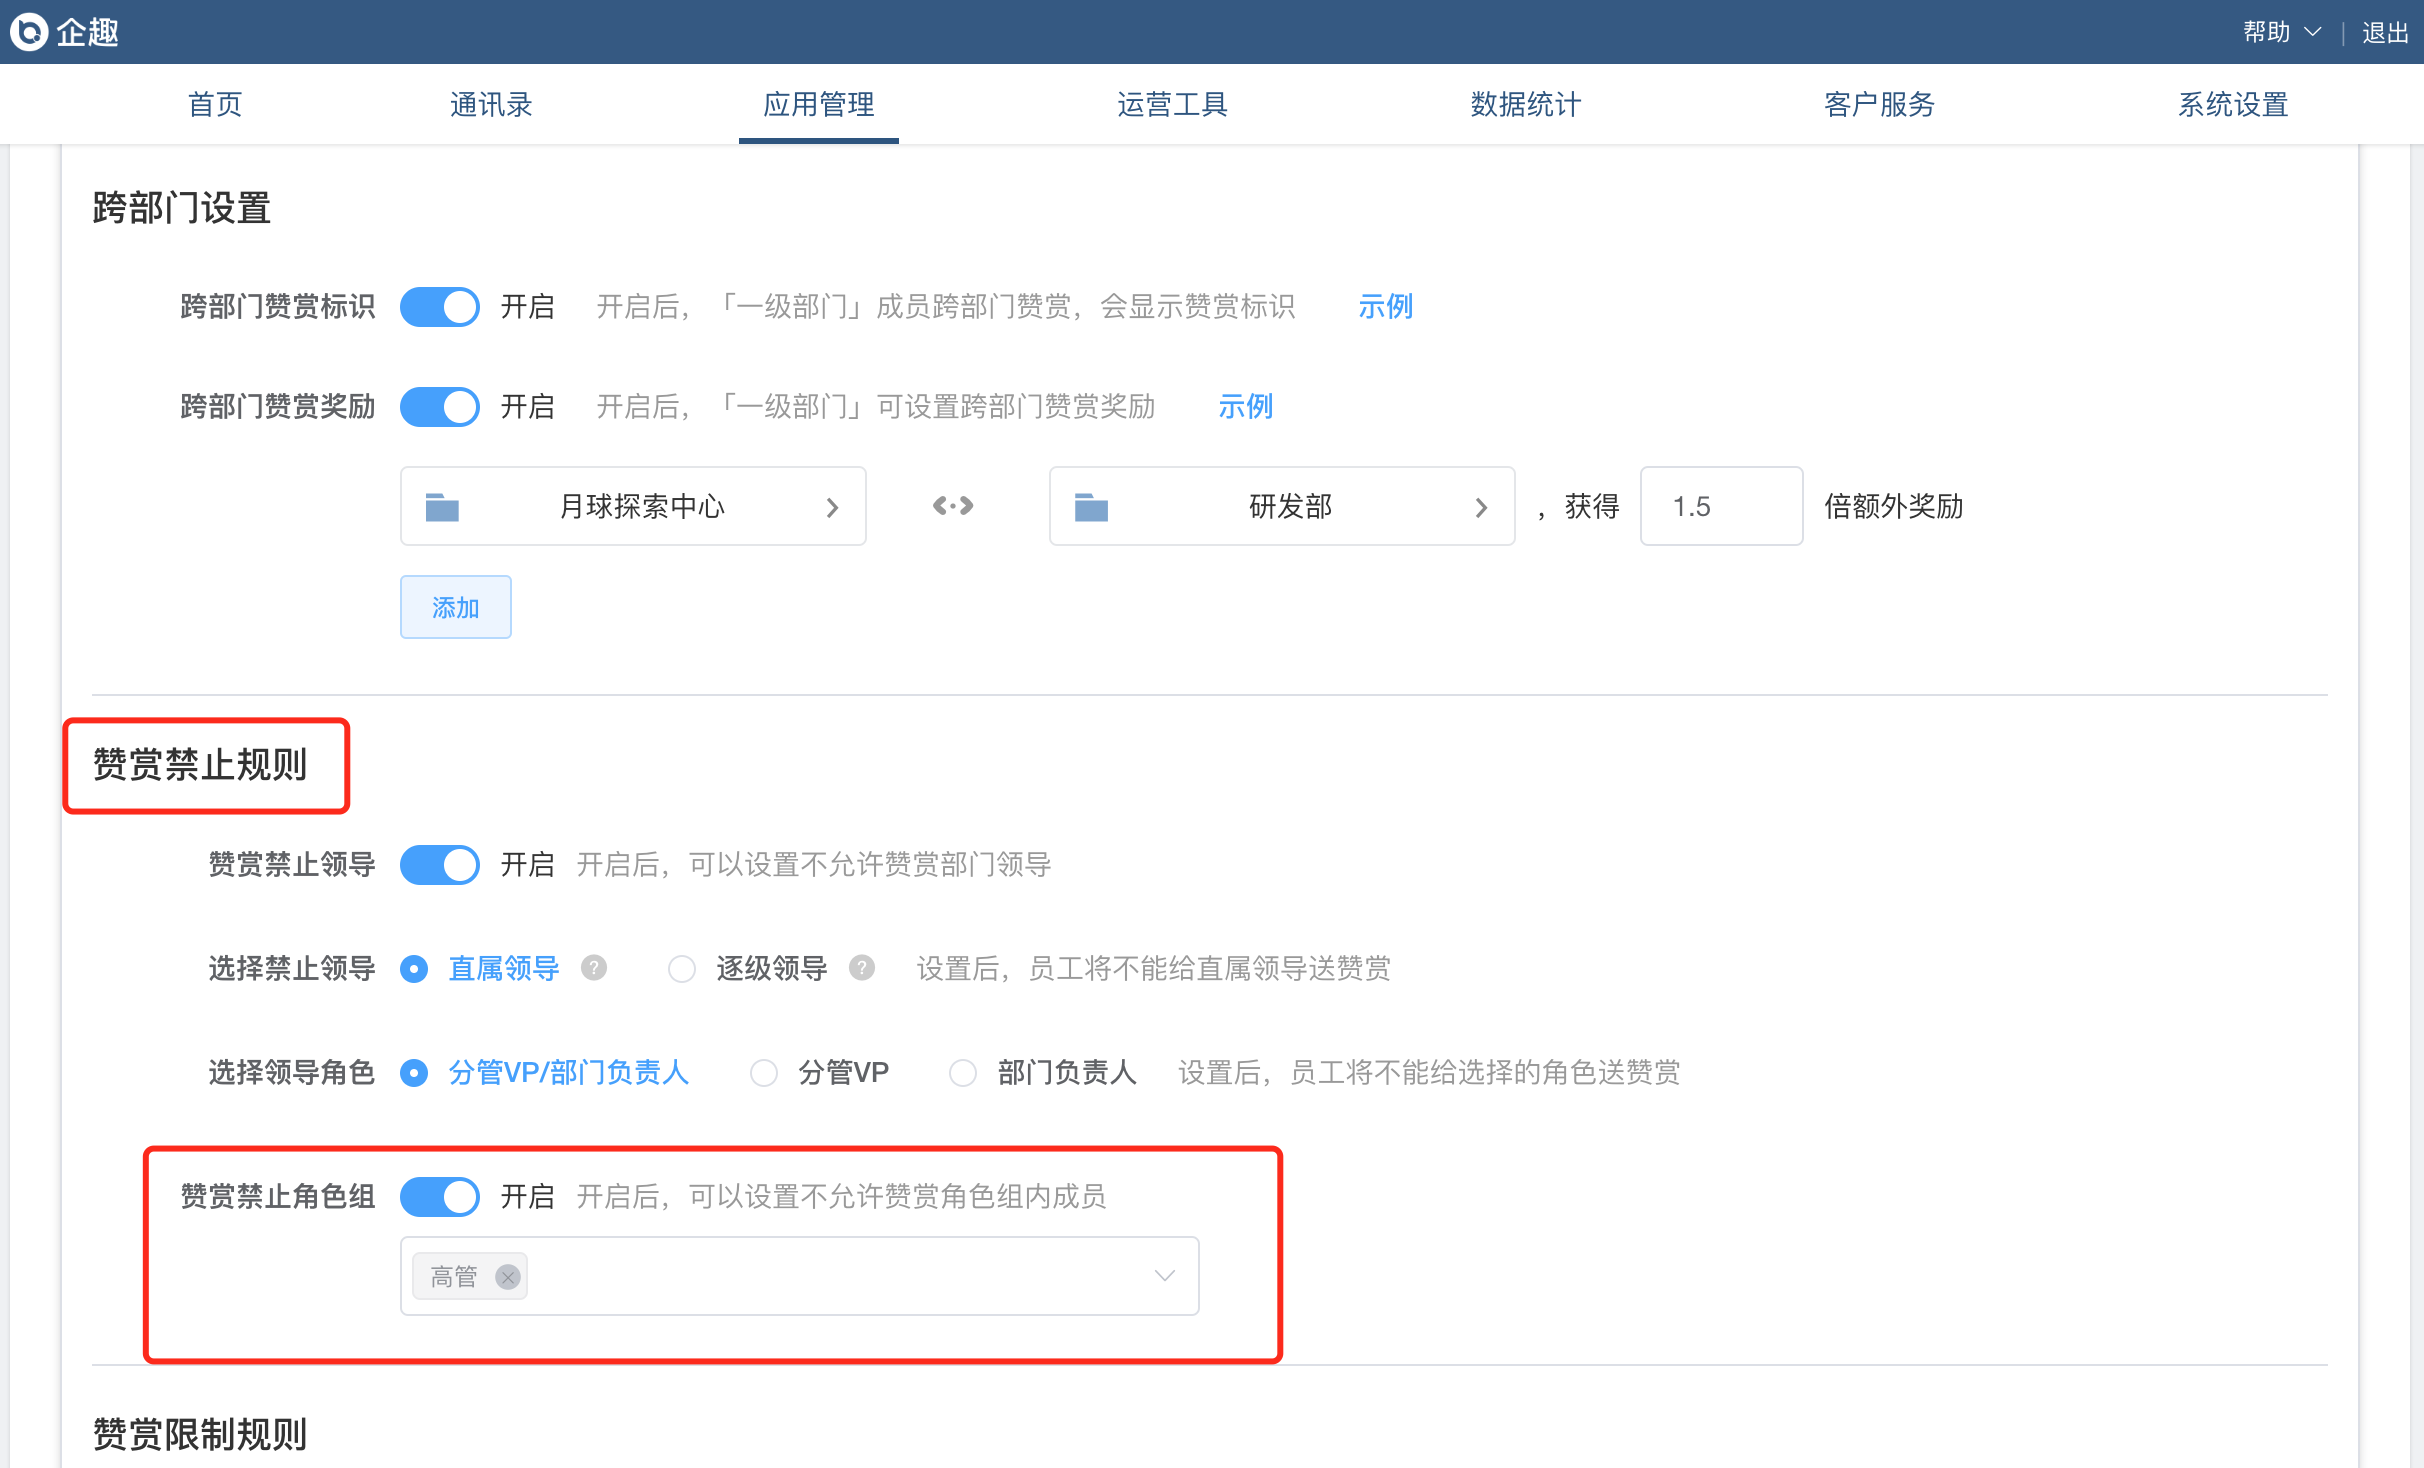Remove the 高管 tag with its x icon
This screenshot has height=1468, width=2424.
pos(508,1277)
